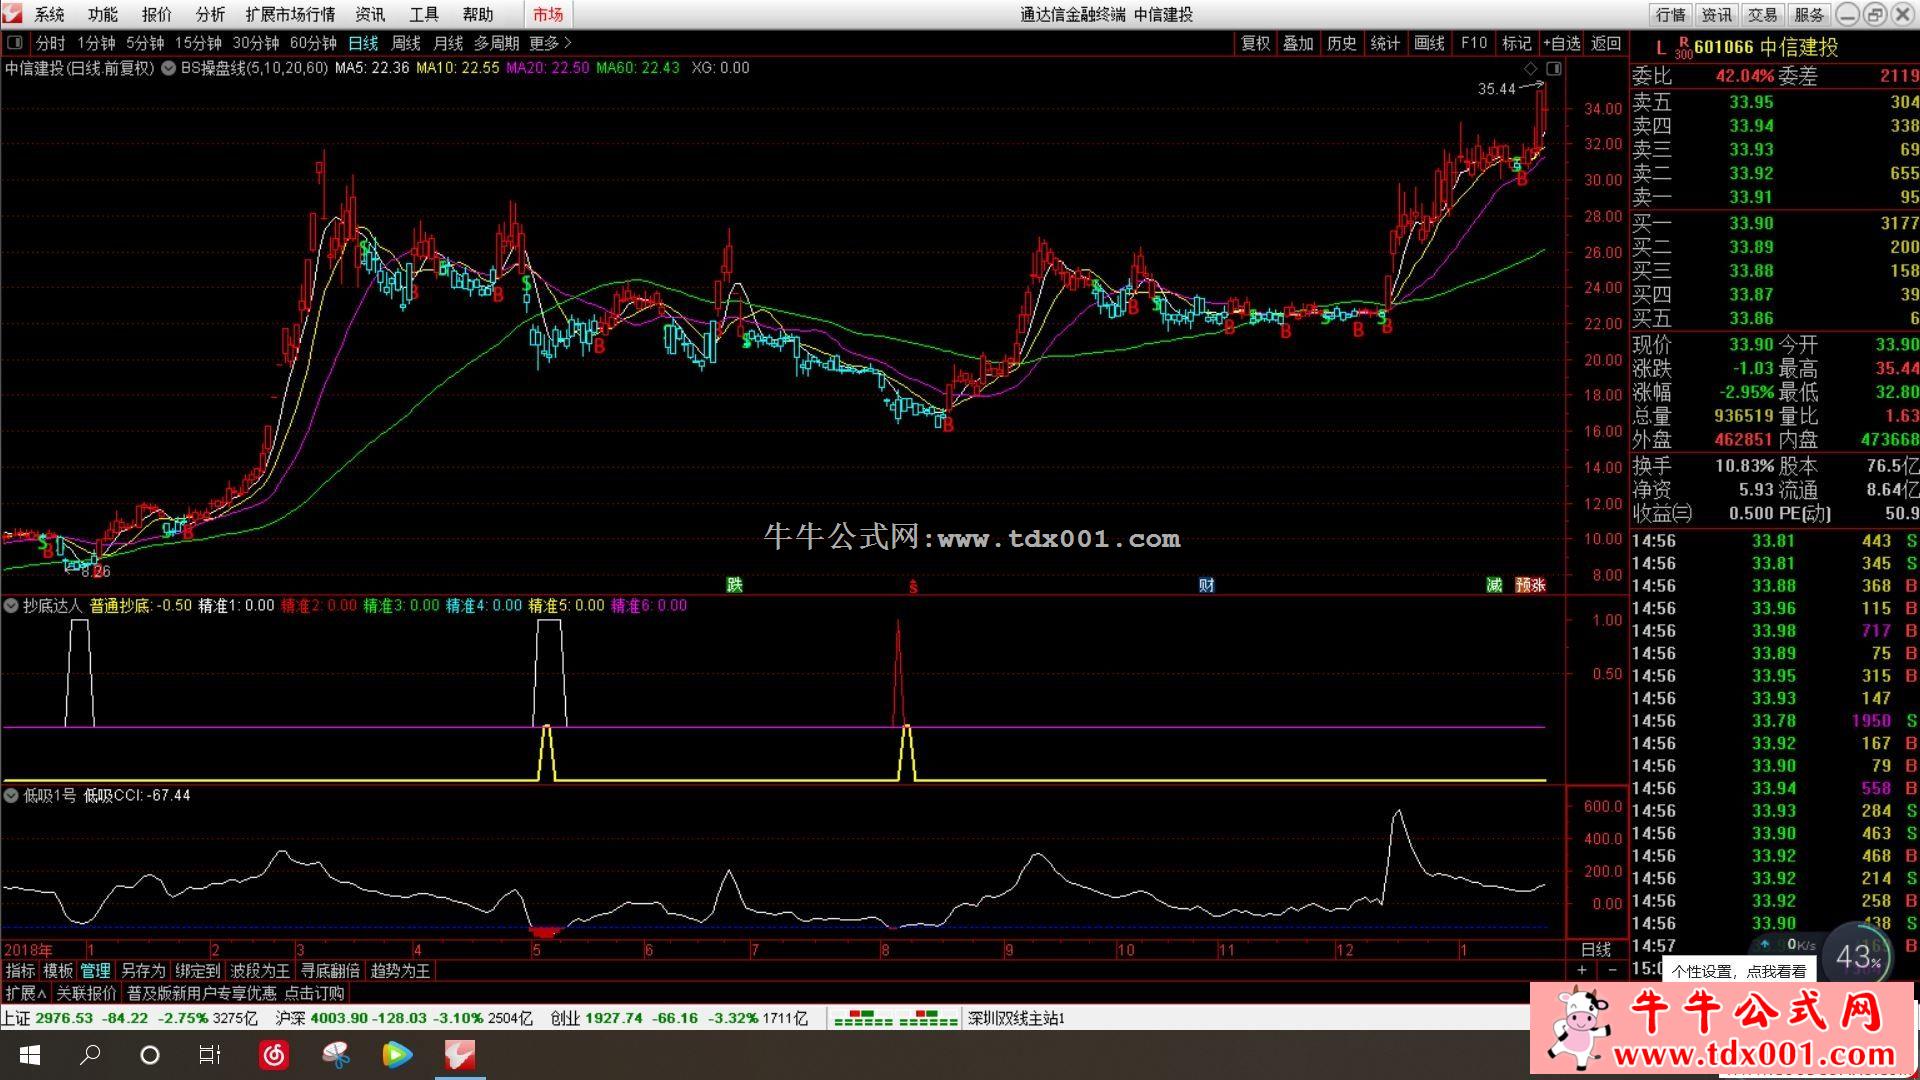
Task: Open the 扩展市场行情 menu
Action: coord(290,14)
